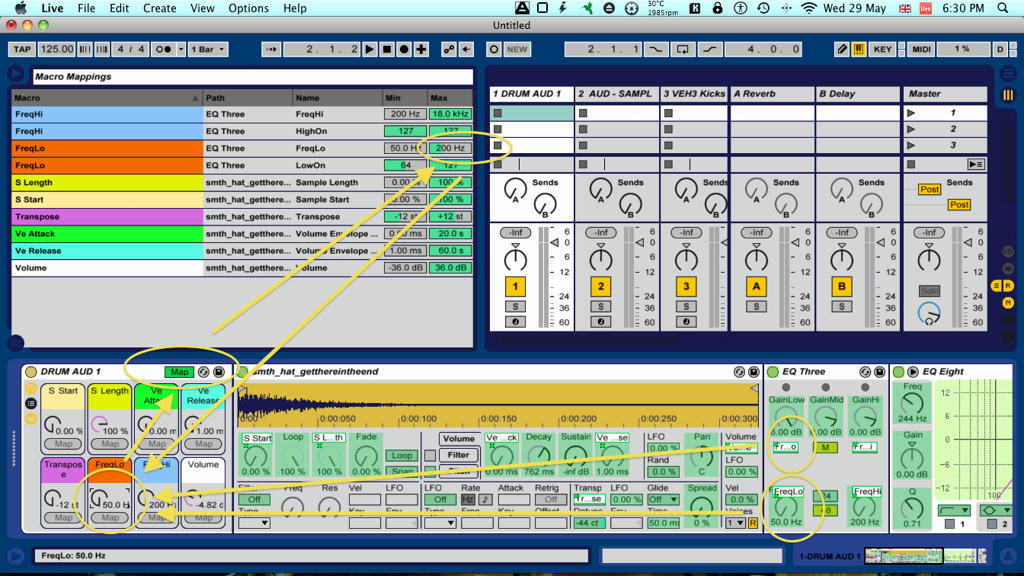1024x576 pixels.
Task: Solo the track 2 AUD - SAMPL
Action: point(601,306)
